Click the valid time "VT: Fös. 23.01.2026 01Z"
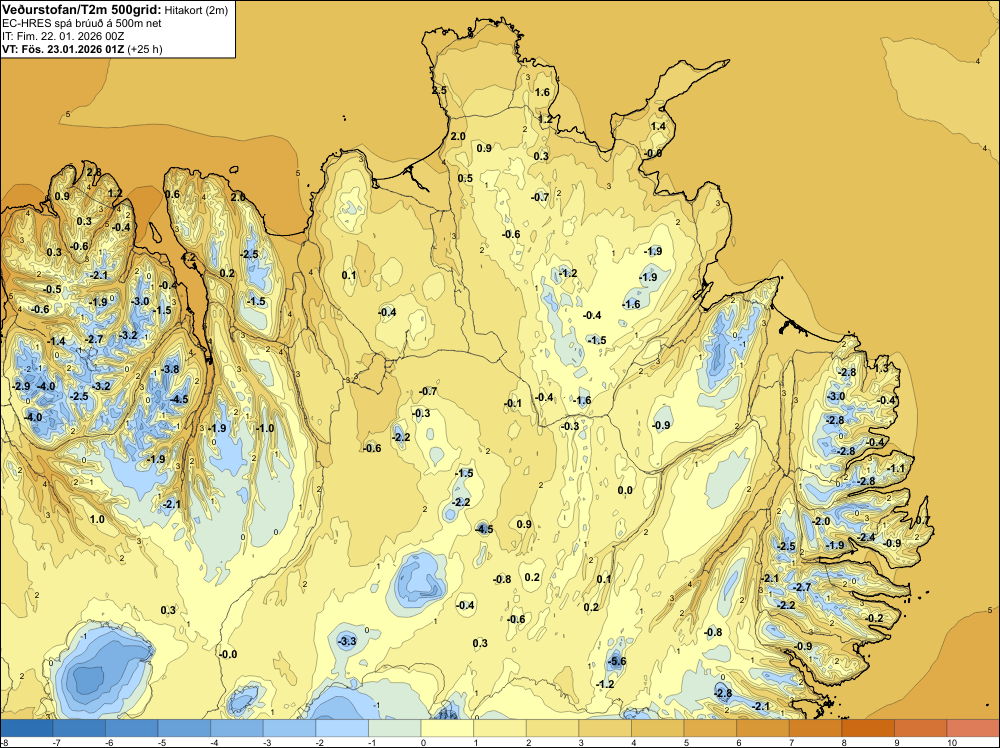Viewport: 1000px width, 748px height. click(63, 49)
